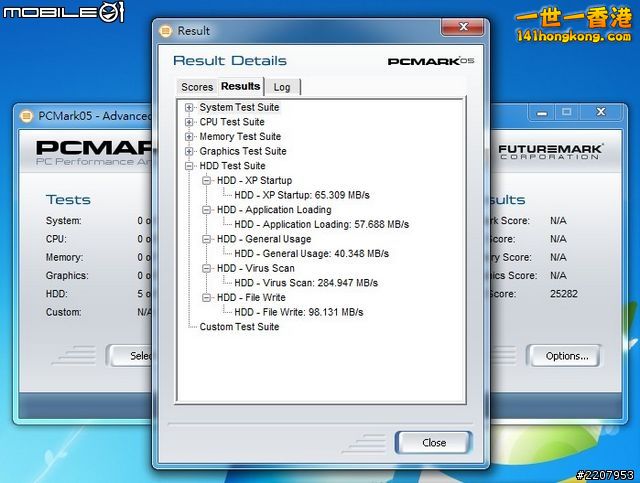Collapse the HDD - Virus Scan branch

click(x=207, y=269)
